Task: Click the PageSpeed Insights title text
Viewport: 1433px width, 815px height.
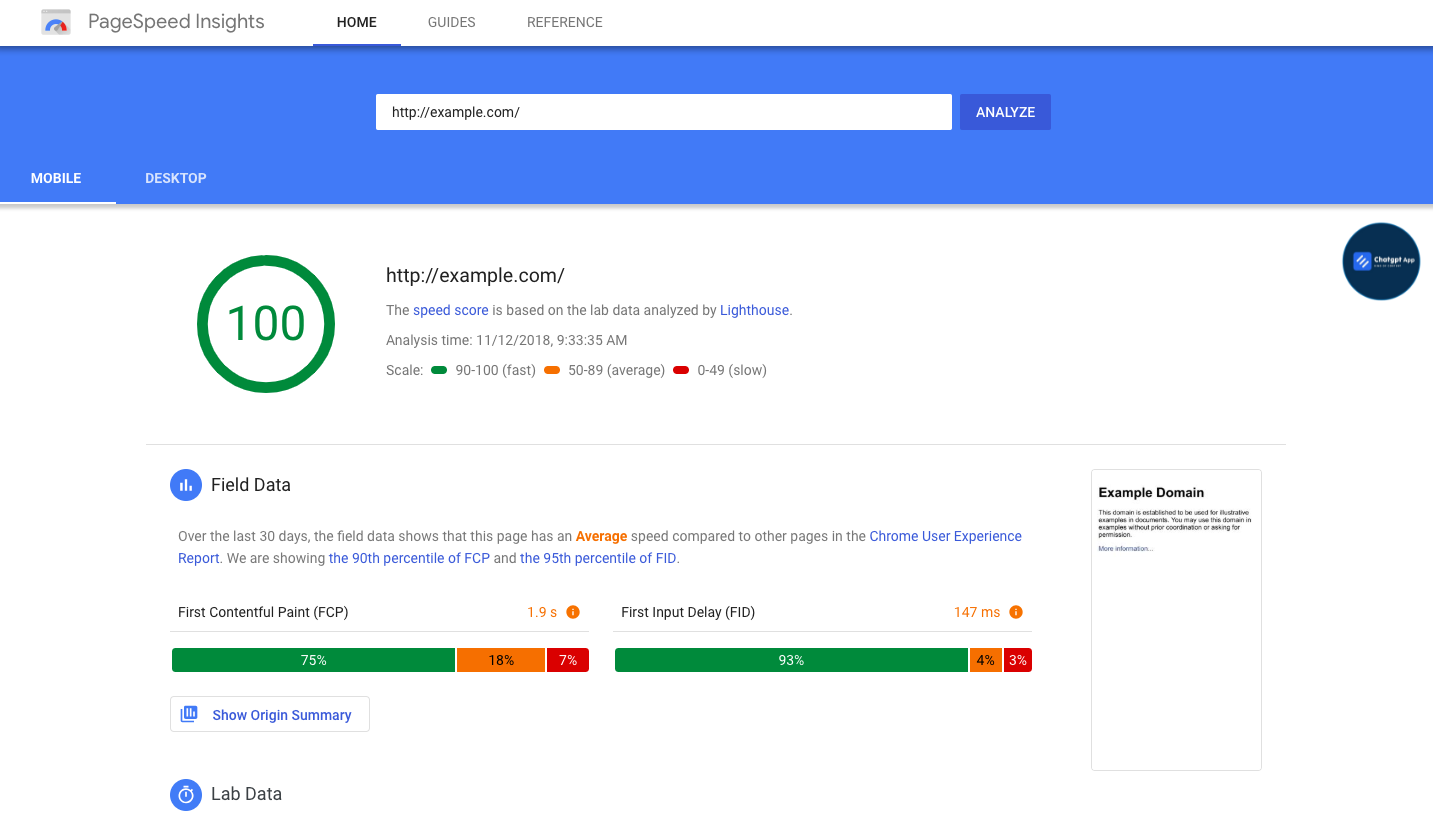Action: [x=176, y=22]
